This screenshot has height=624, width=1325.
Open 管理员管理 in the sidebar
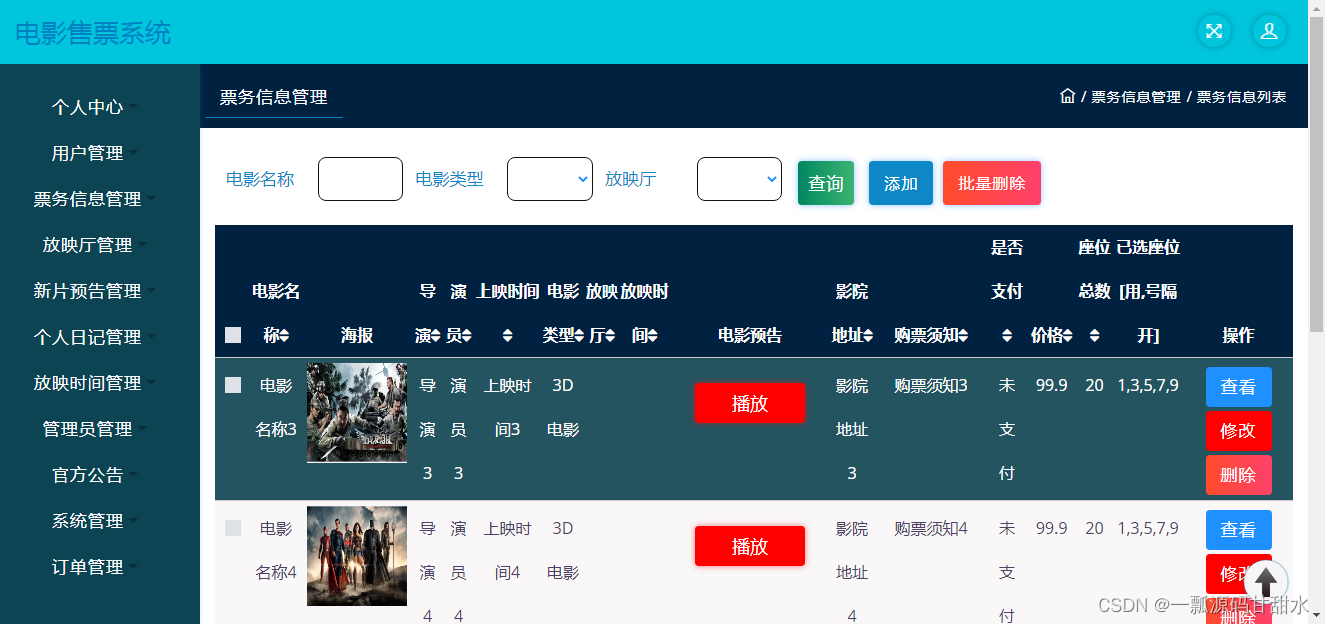point(94,429)
